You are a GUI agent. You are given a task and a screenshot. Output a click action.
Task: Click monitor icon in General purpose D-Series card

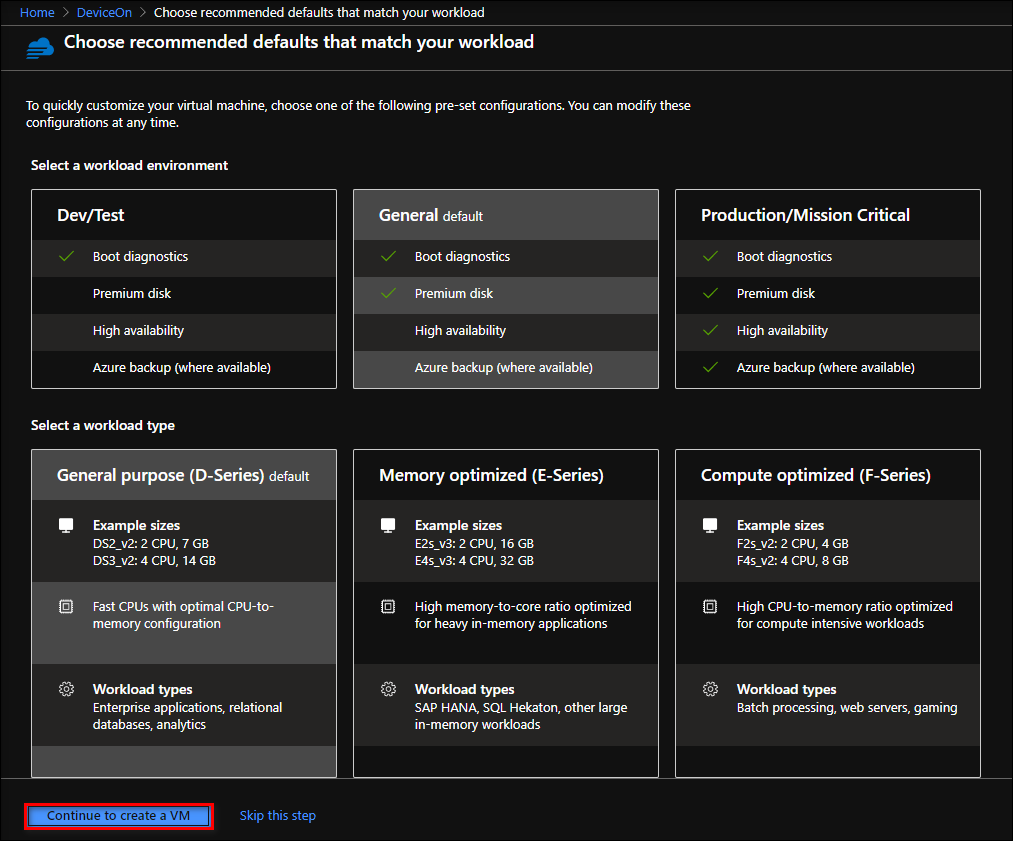[x=67, y=526]
